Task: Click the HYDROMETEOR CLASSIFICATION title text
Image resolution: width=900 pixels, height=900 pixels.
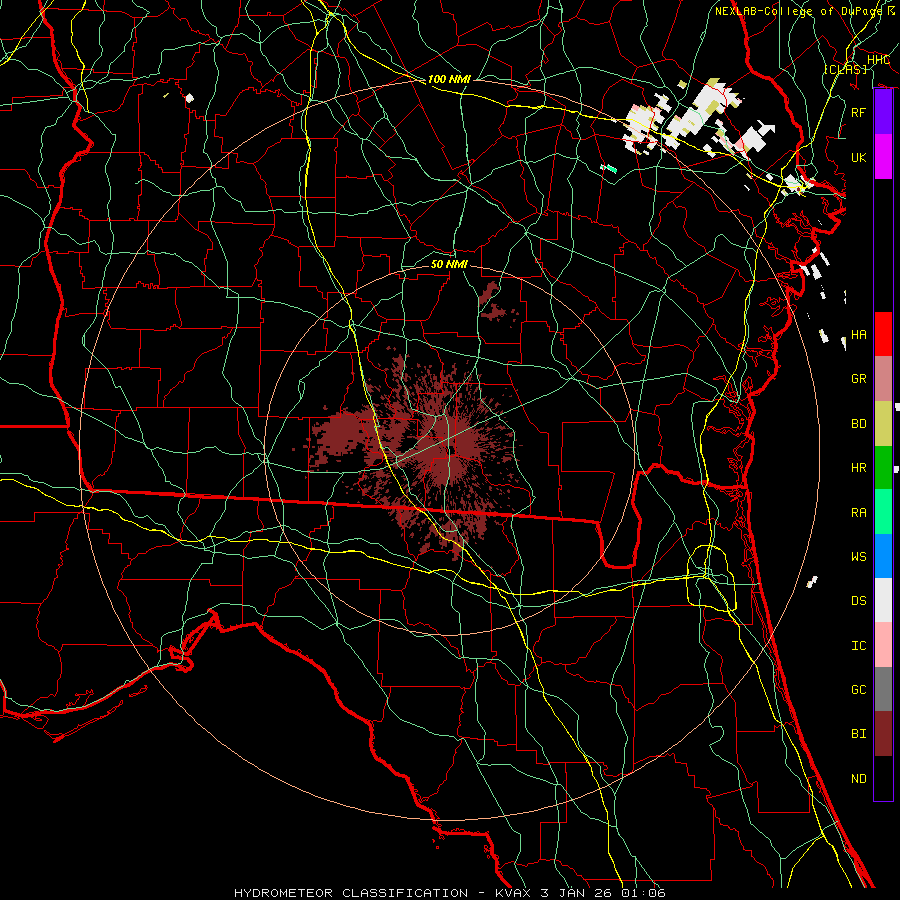Action: 351,893
